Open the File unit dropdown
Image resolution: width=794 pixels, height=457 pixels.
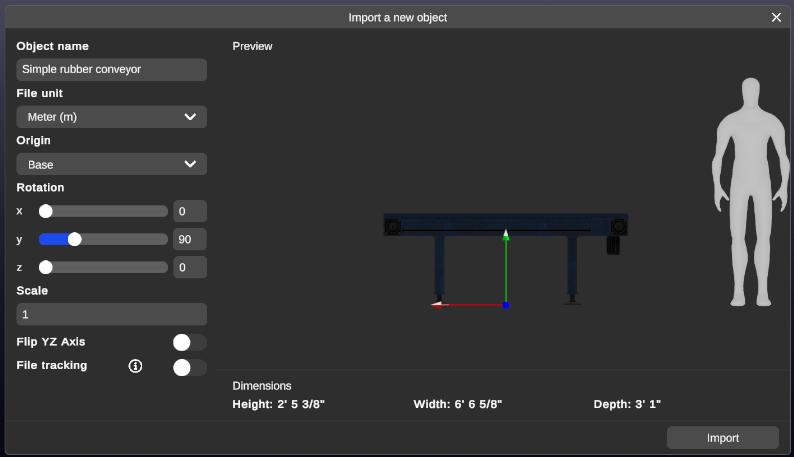point(111,117)
